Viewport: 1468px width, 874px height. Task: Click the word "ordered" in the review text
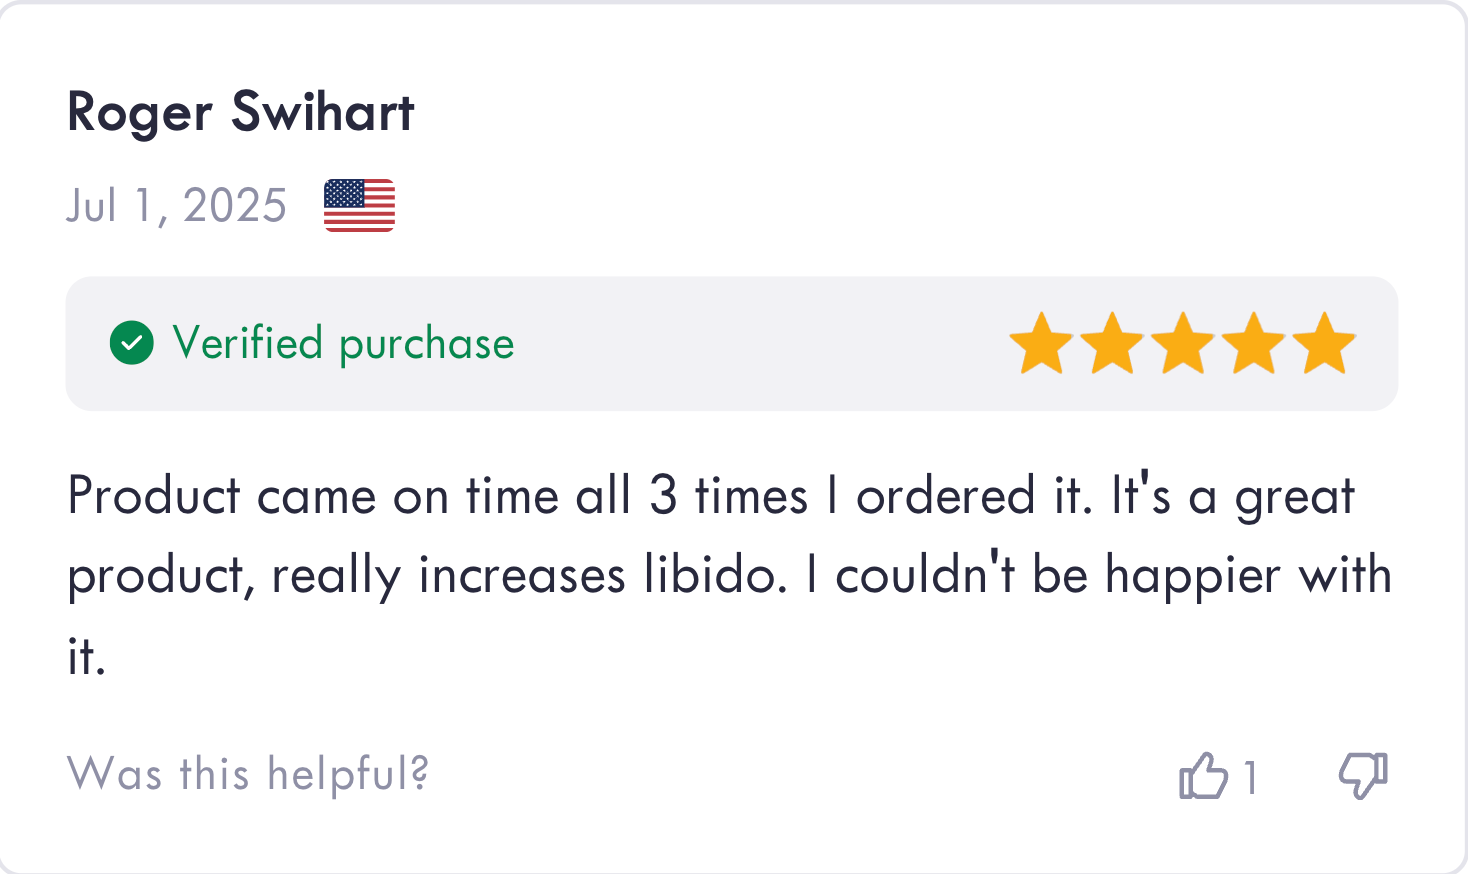click(932, 496)
